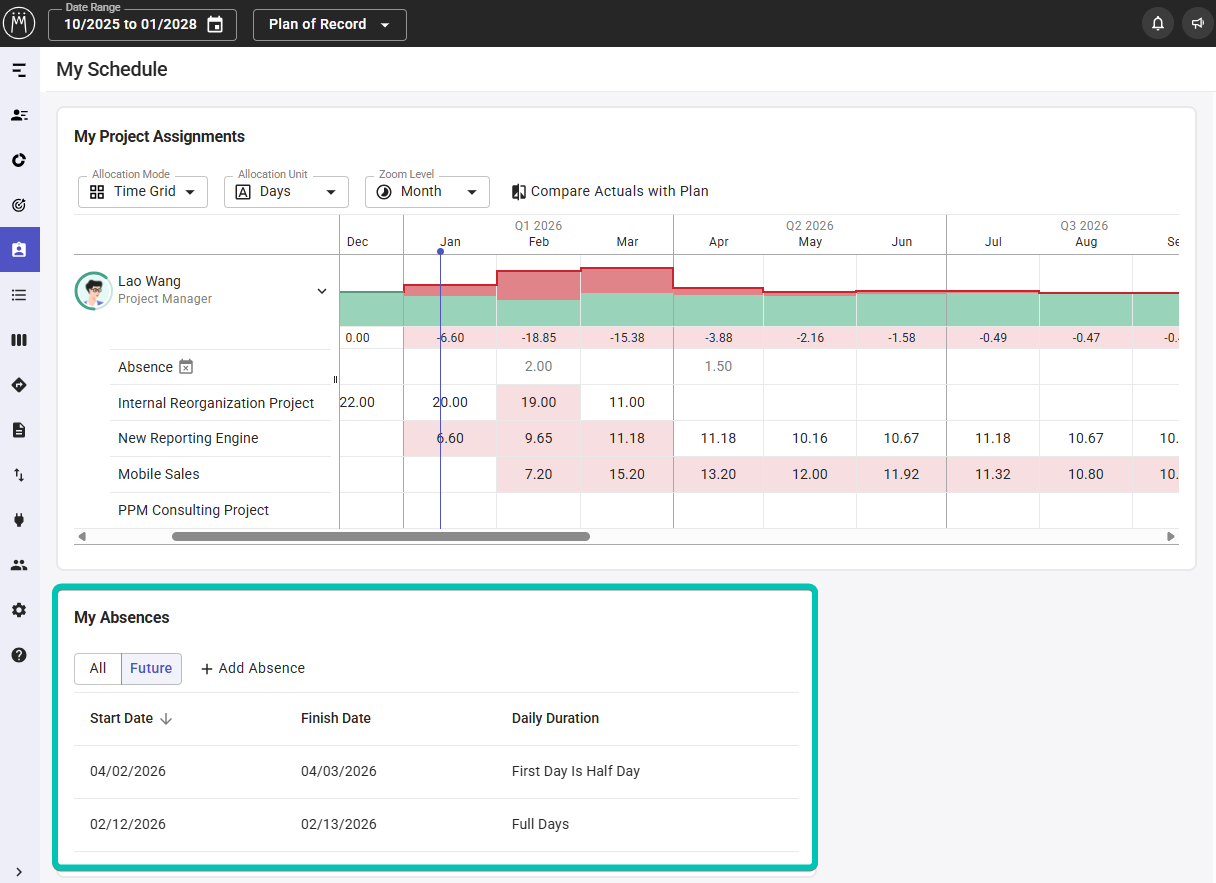Open the Plan of Record menu
The width and height of the screenshot is (1216, 883).
coord(329,25)
